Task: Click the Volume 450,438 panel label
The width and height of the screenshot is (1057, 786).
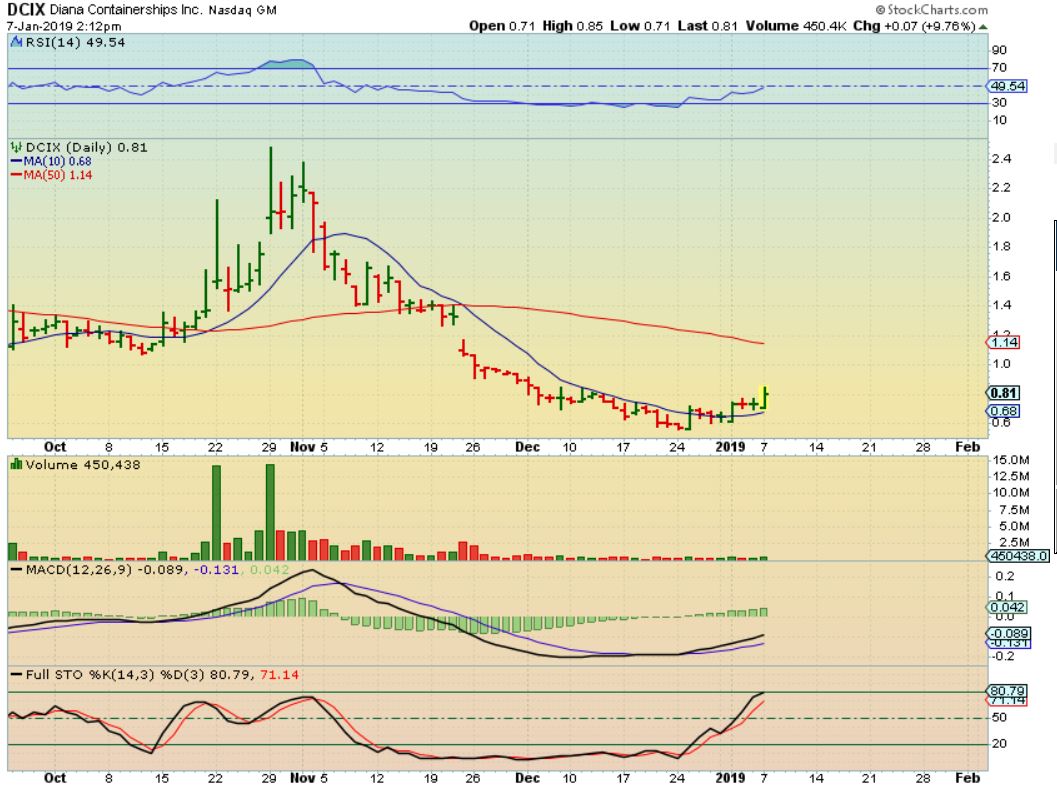Action: coord(82,464)
